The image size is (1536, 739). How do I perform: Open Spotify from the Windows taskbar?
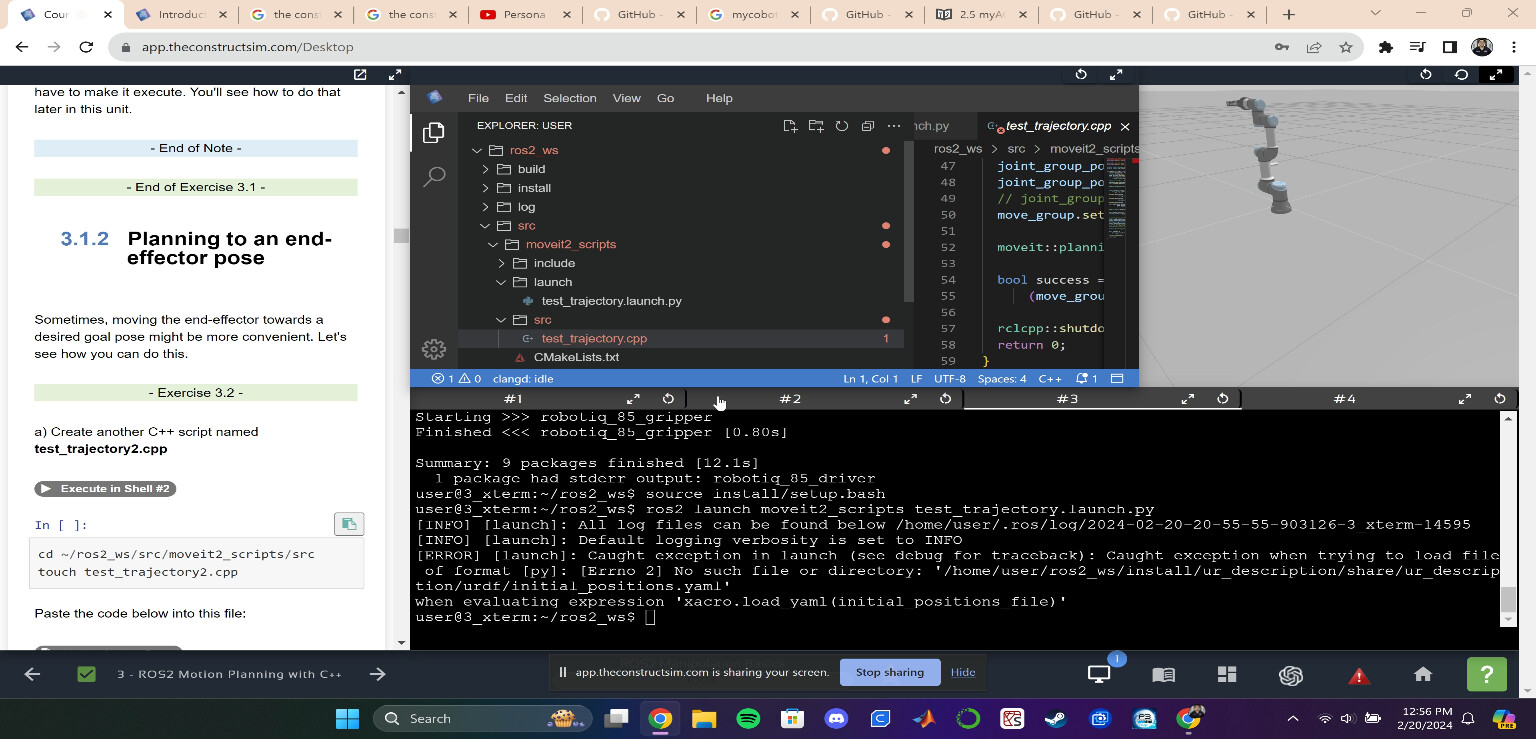747,718
